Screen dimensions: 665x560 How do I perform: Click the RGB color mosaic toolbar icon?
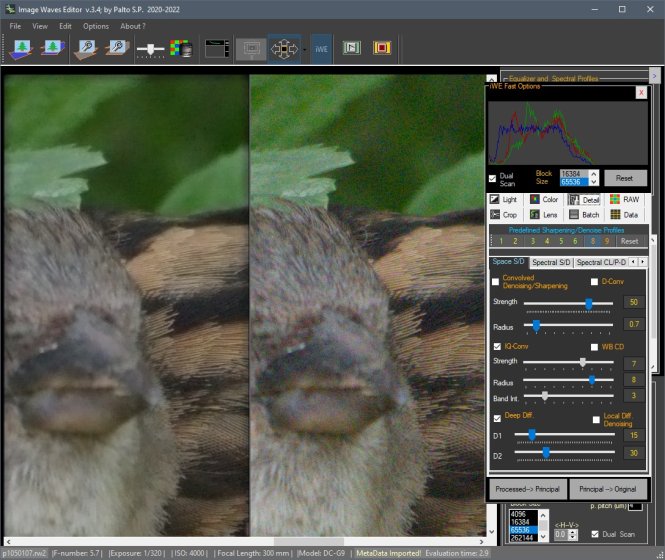pyautogui.click(x=181, y=49)
